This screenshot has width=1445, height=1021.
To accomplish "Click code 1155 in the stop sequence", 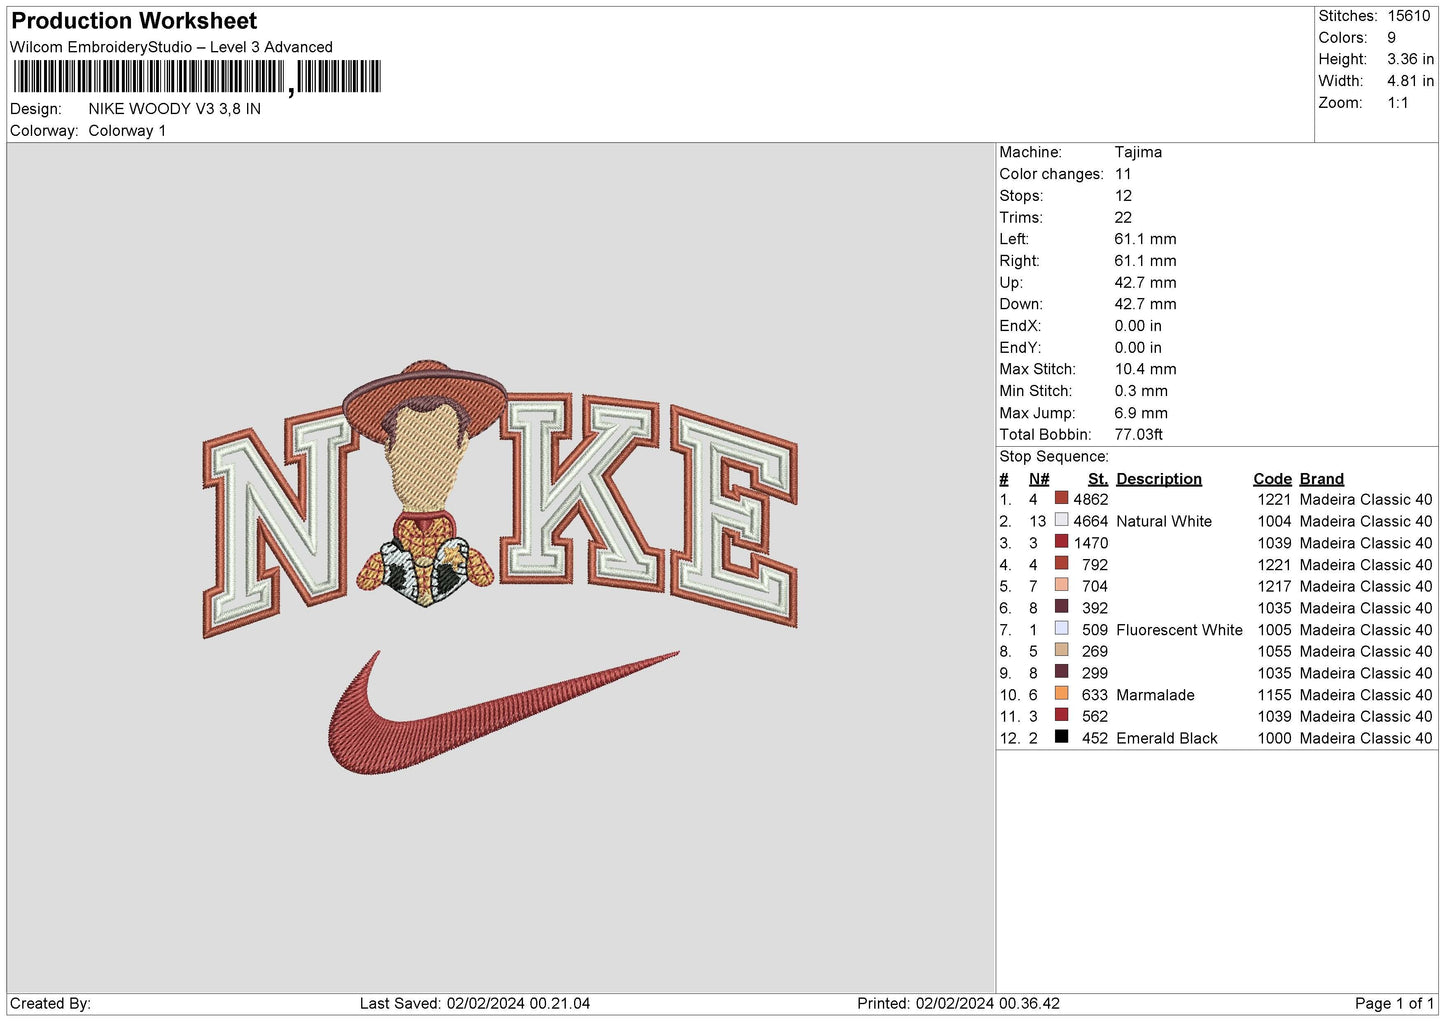I will [x=1274, y=695].
